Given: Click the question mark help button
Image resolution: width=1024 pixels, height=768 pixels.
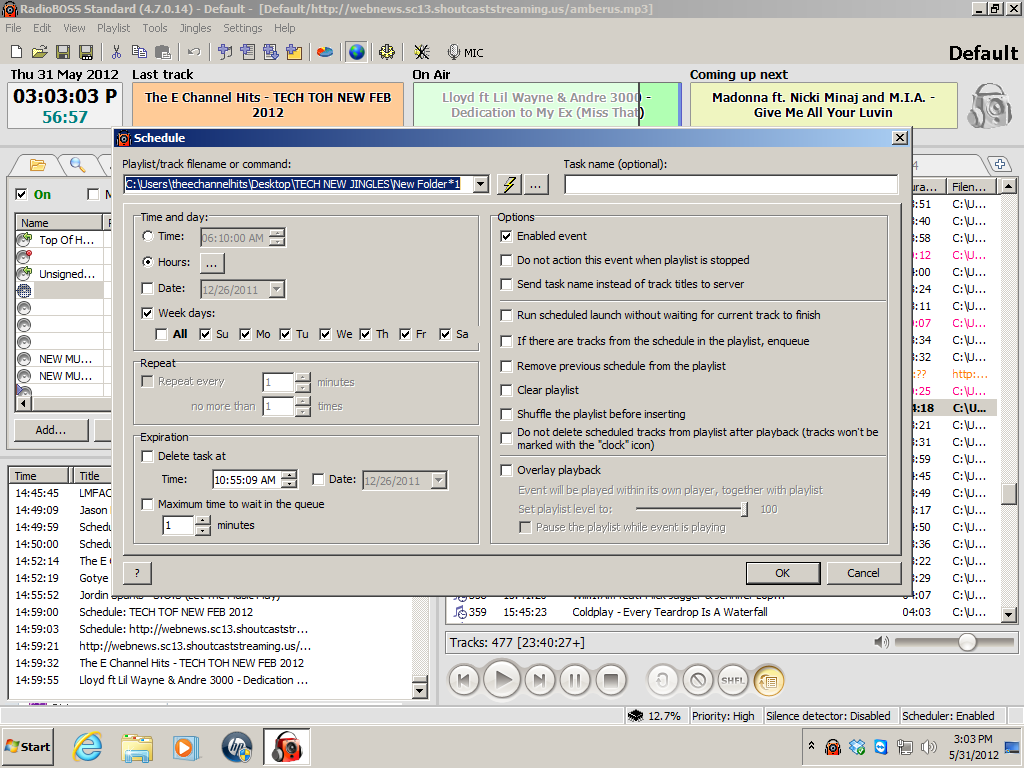Looking at the screenshot, I should tap(137, 573).
